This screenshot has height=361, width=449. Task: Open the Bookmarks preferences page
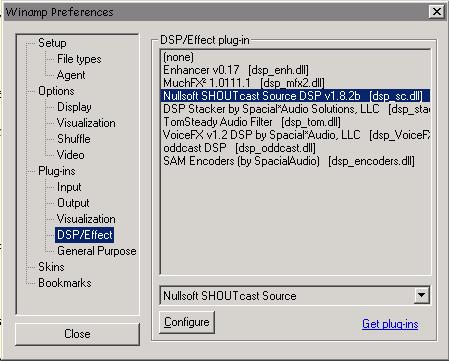point(65,283)
